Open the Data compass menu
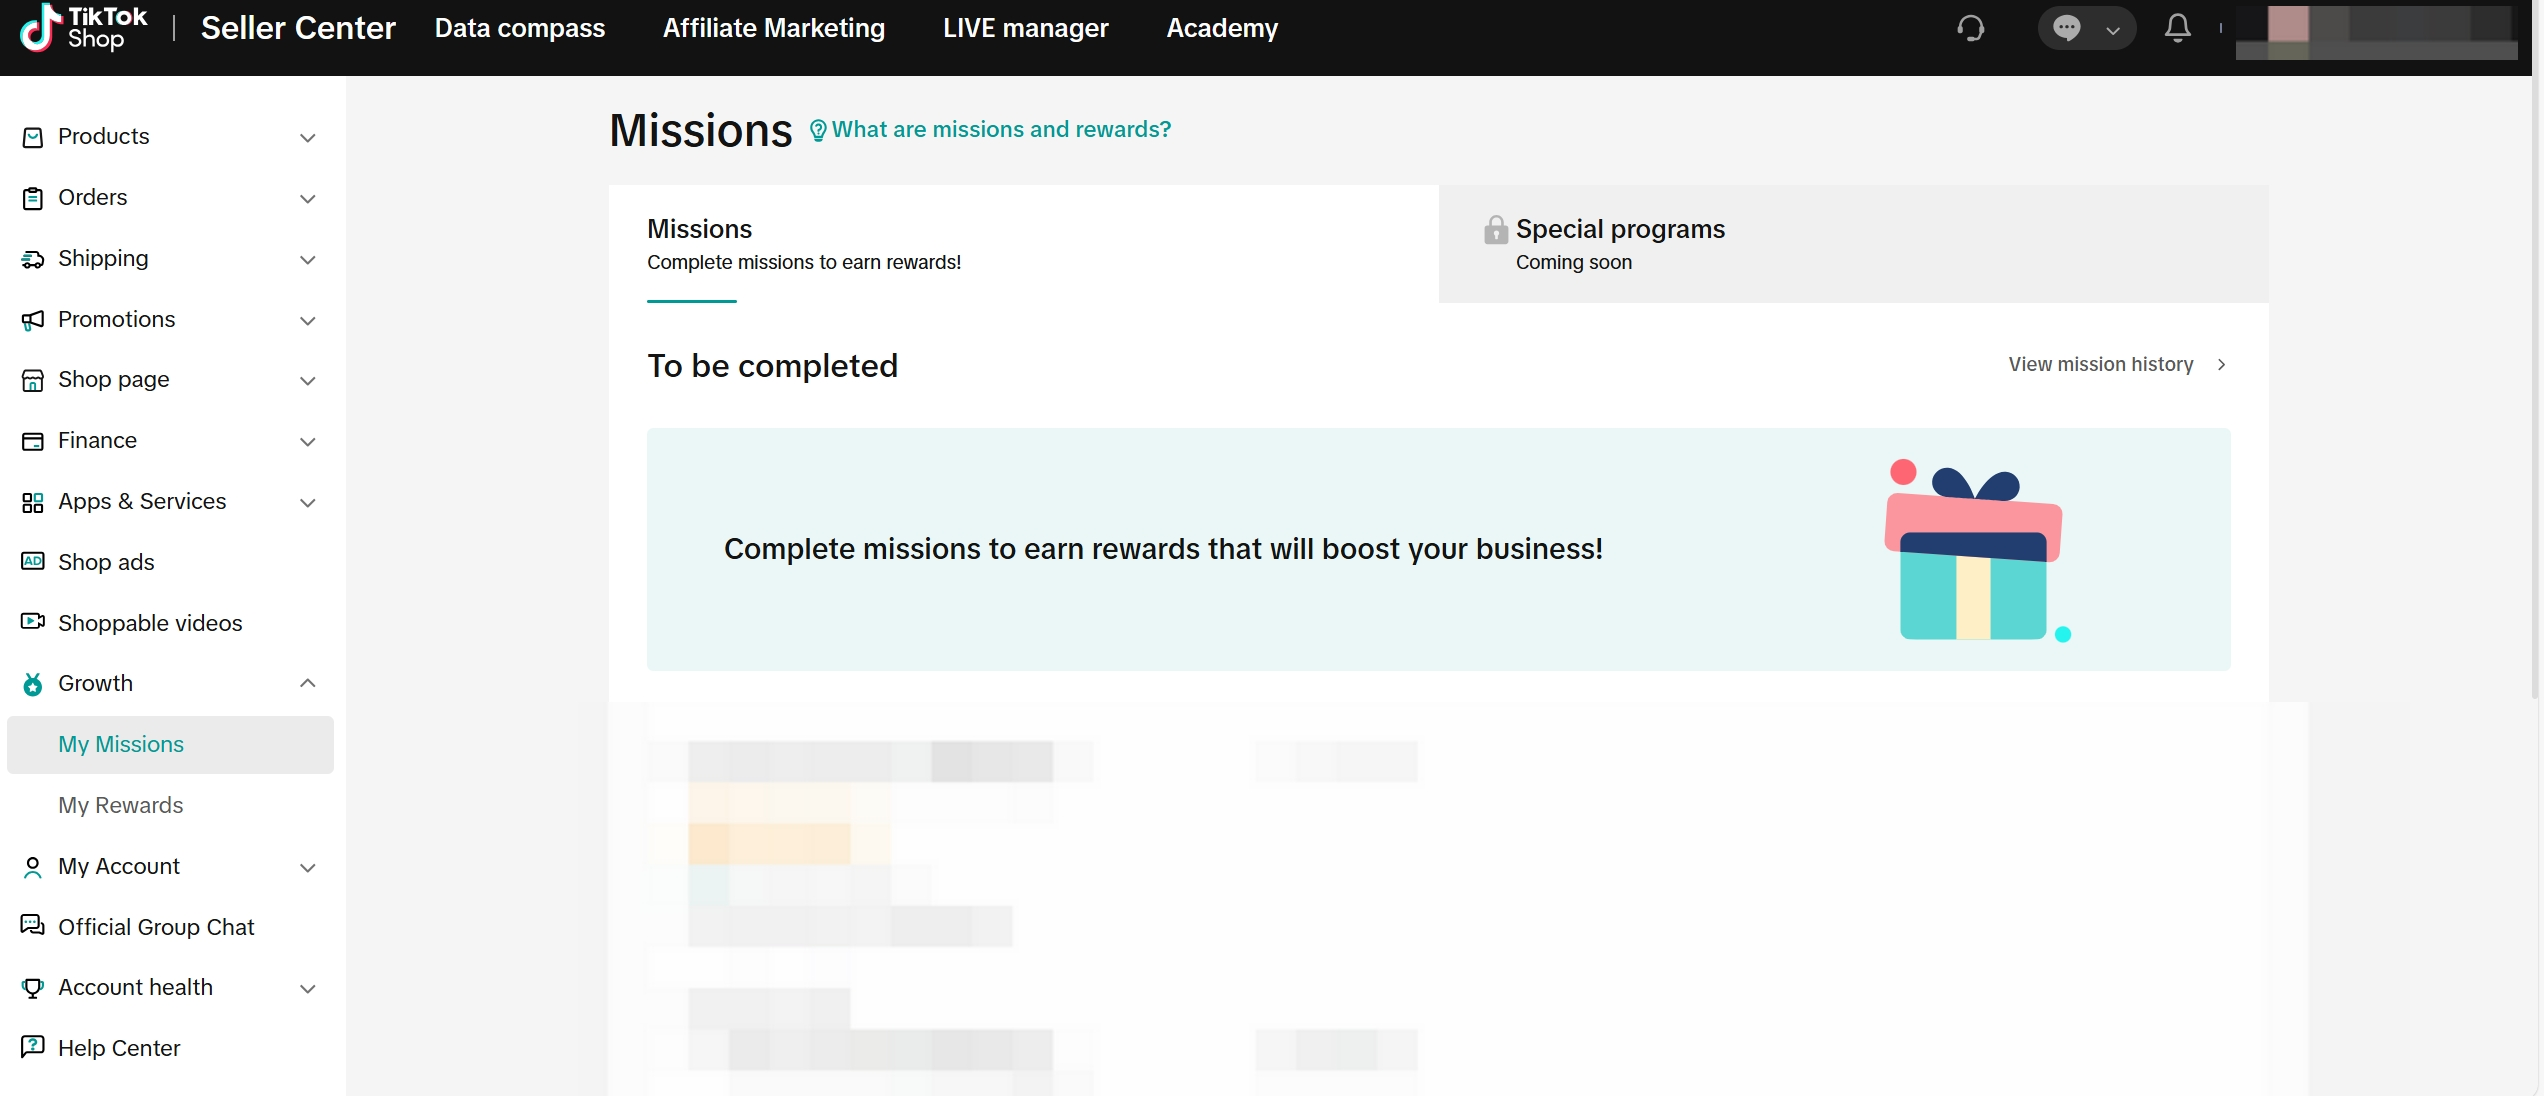2544x1096 pixels. pyautogui.click(x=519, y=28)
